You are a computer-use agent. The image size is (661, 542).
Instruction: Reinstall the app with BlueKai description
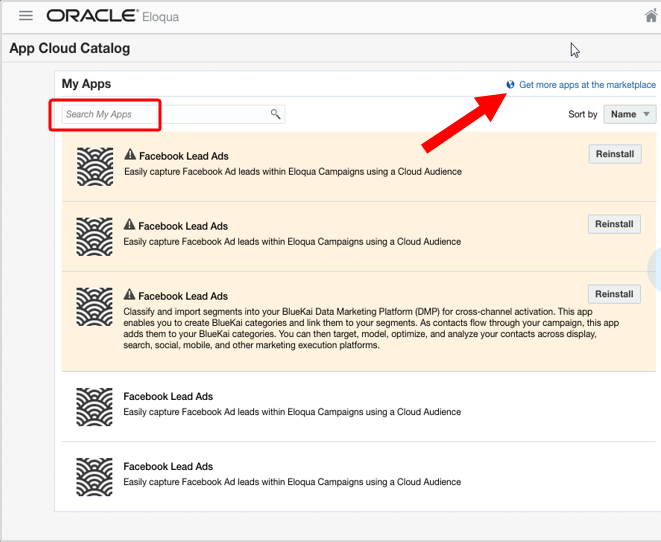[614, 294]
